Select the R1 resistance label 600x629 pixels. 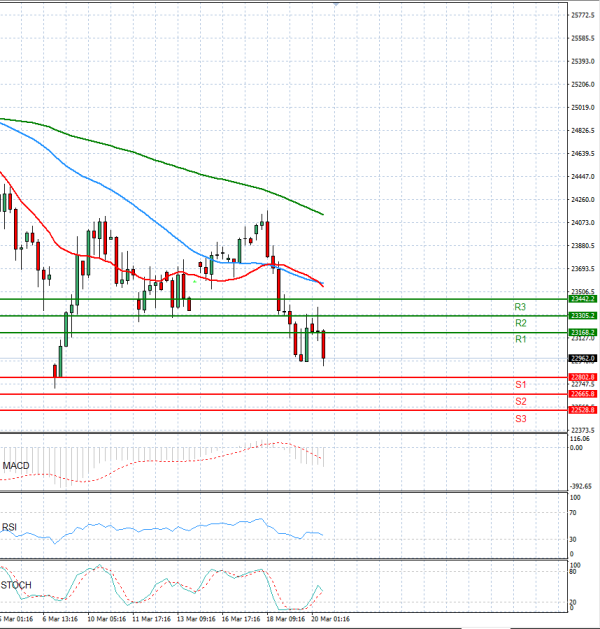coord(520,340)
